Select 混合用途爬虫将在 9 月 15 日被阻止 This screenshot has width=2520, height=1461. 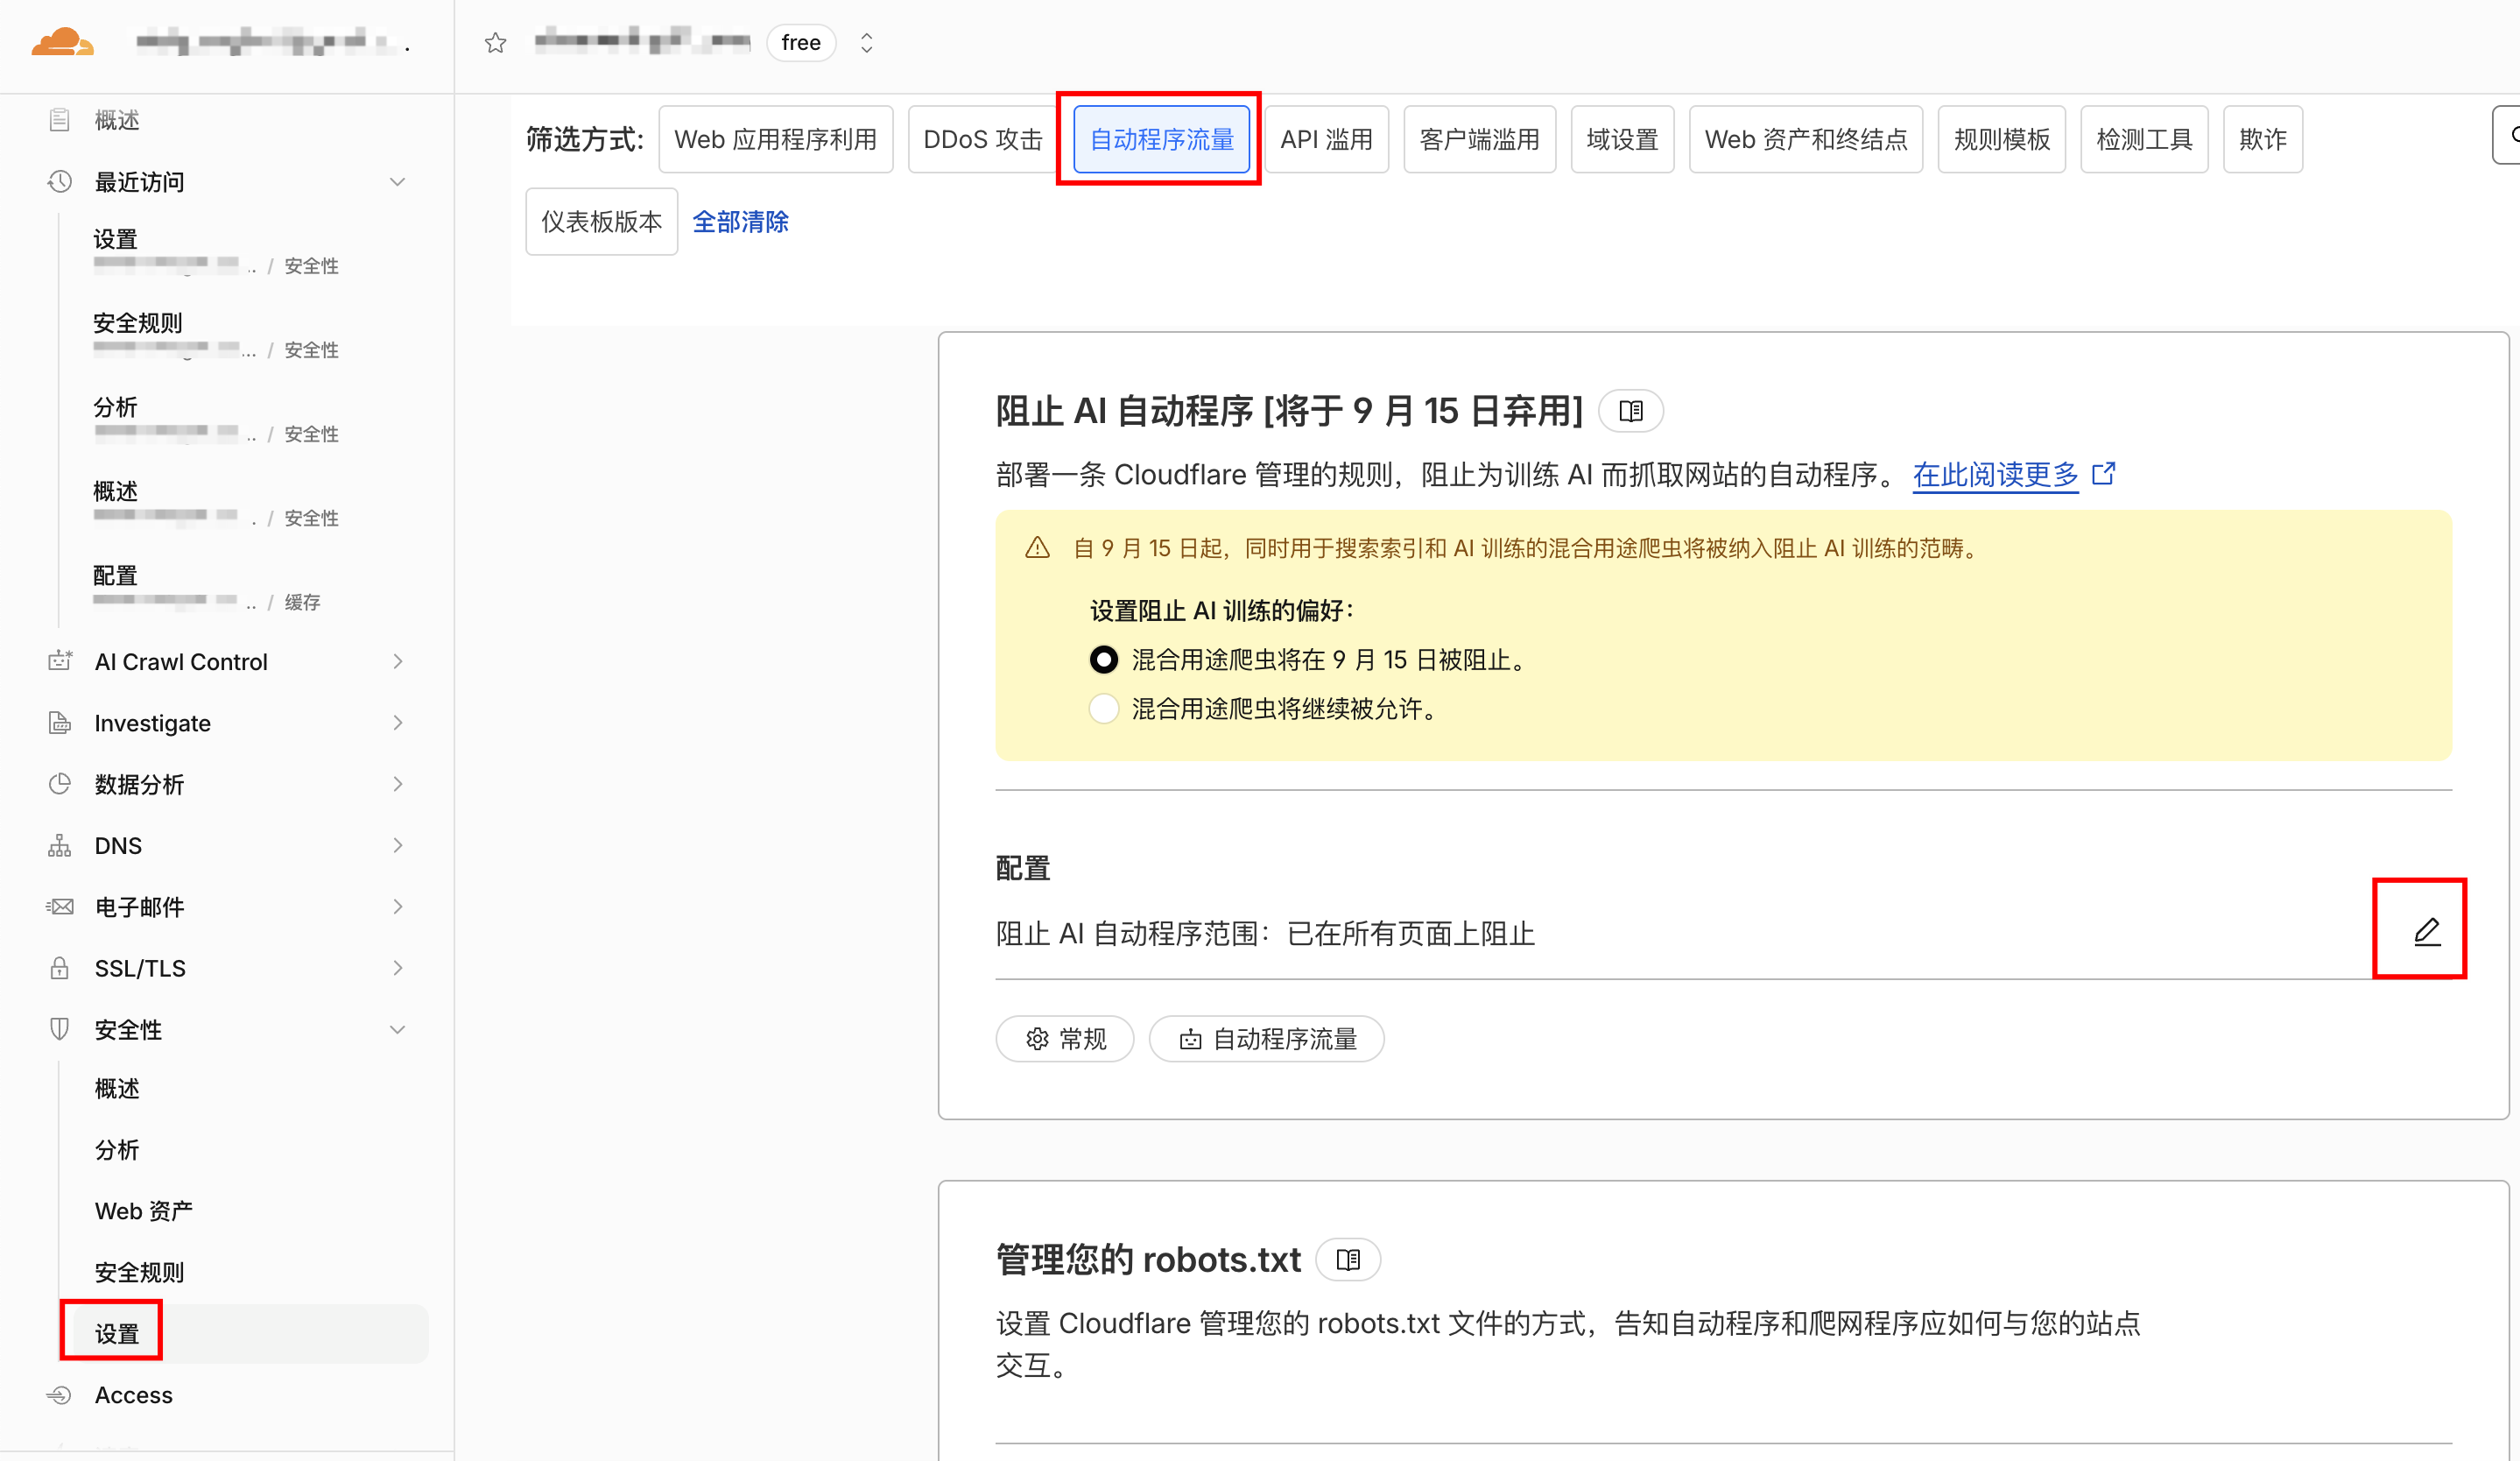click(x=1103, y=659)
